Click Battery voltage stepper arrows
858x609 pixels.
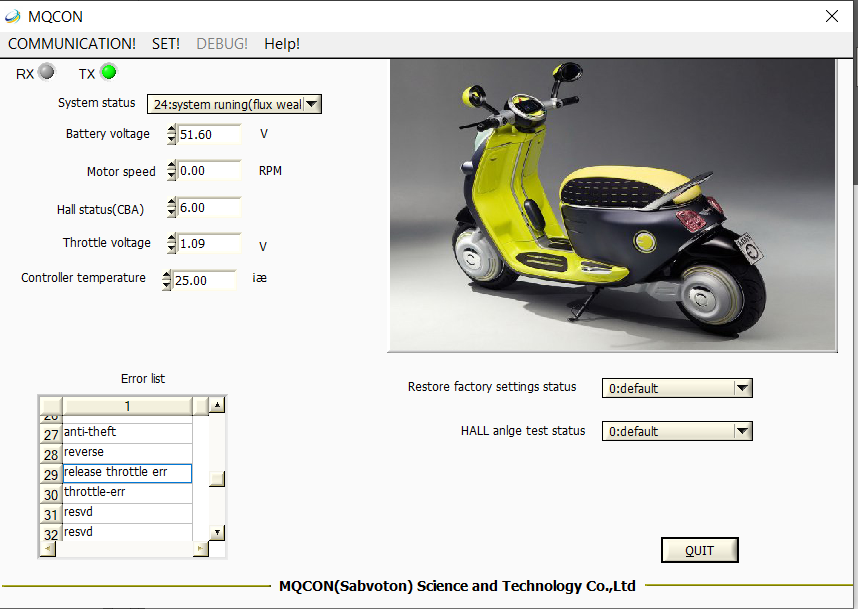tap(171, 135)
